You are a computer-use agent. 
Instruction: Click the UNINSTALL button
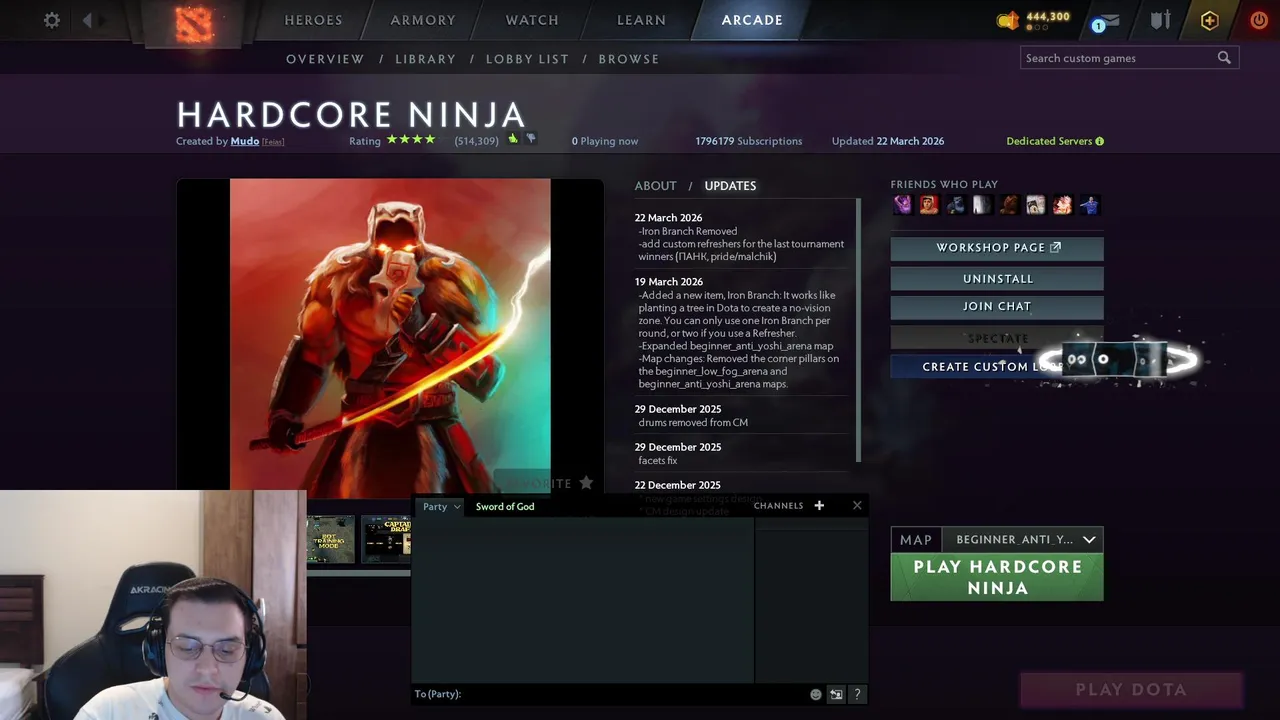(x=997, y=279)
